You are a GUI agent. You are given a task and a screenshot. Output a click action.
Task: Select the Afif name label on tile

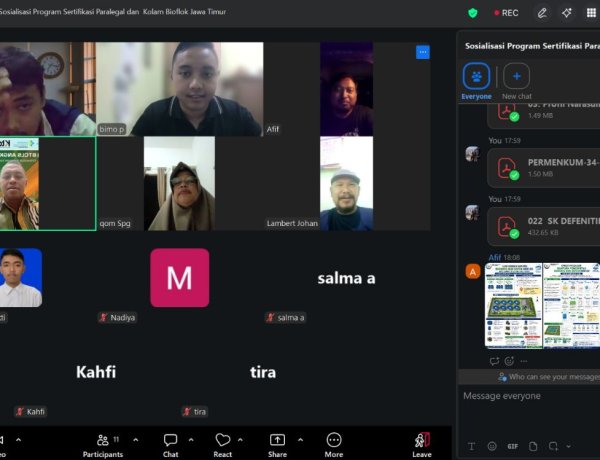point(273,129)
